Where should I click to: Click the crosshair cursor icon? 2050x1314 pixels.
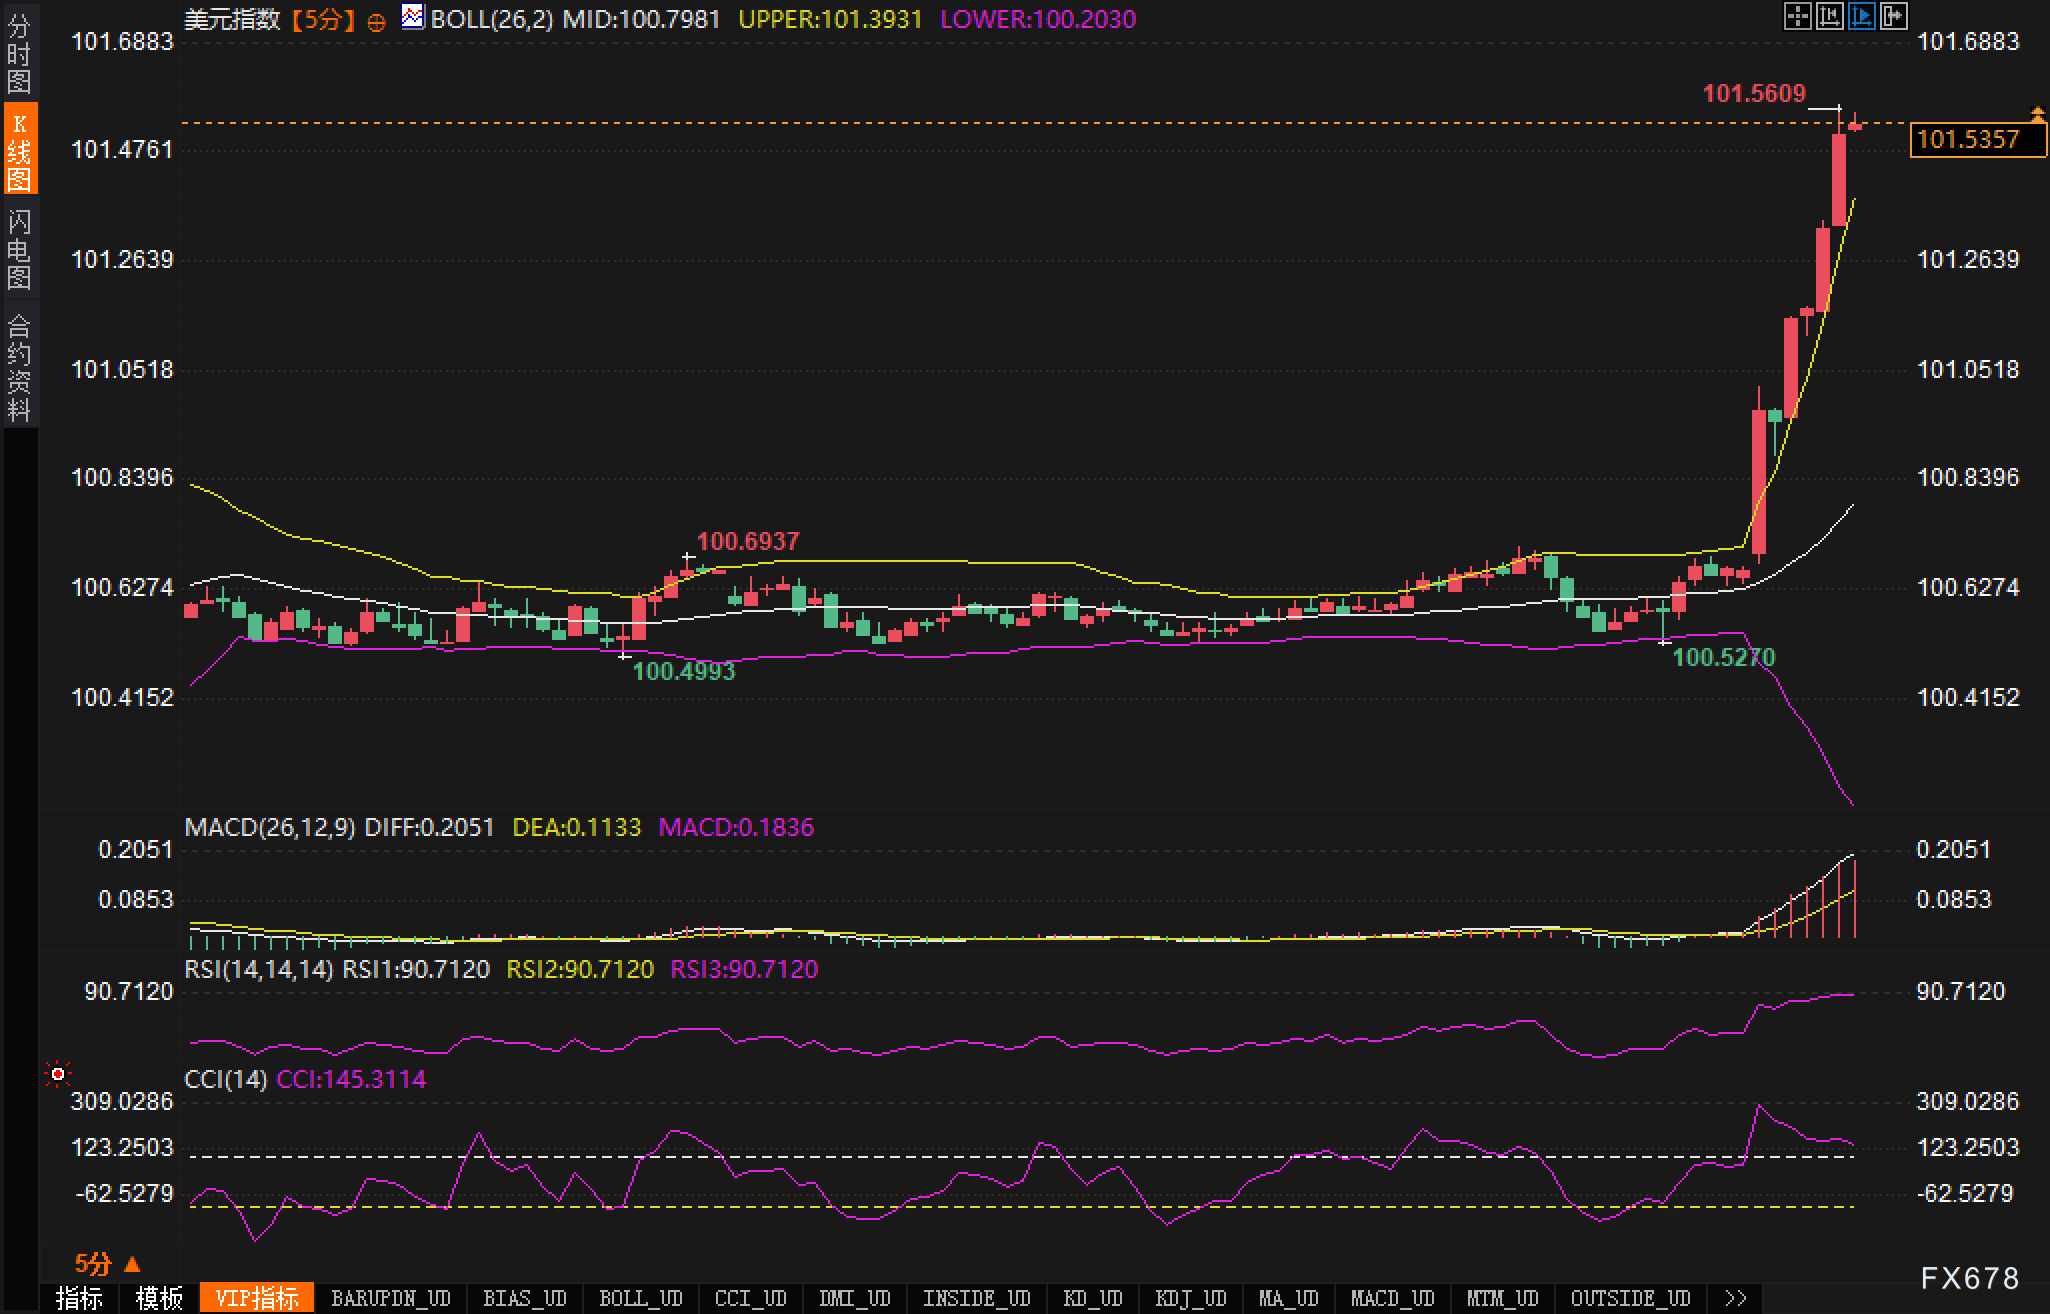(1797, 17)
